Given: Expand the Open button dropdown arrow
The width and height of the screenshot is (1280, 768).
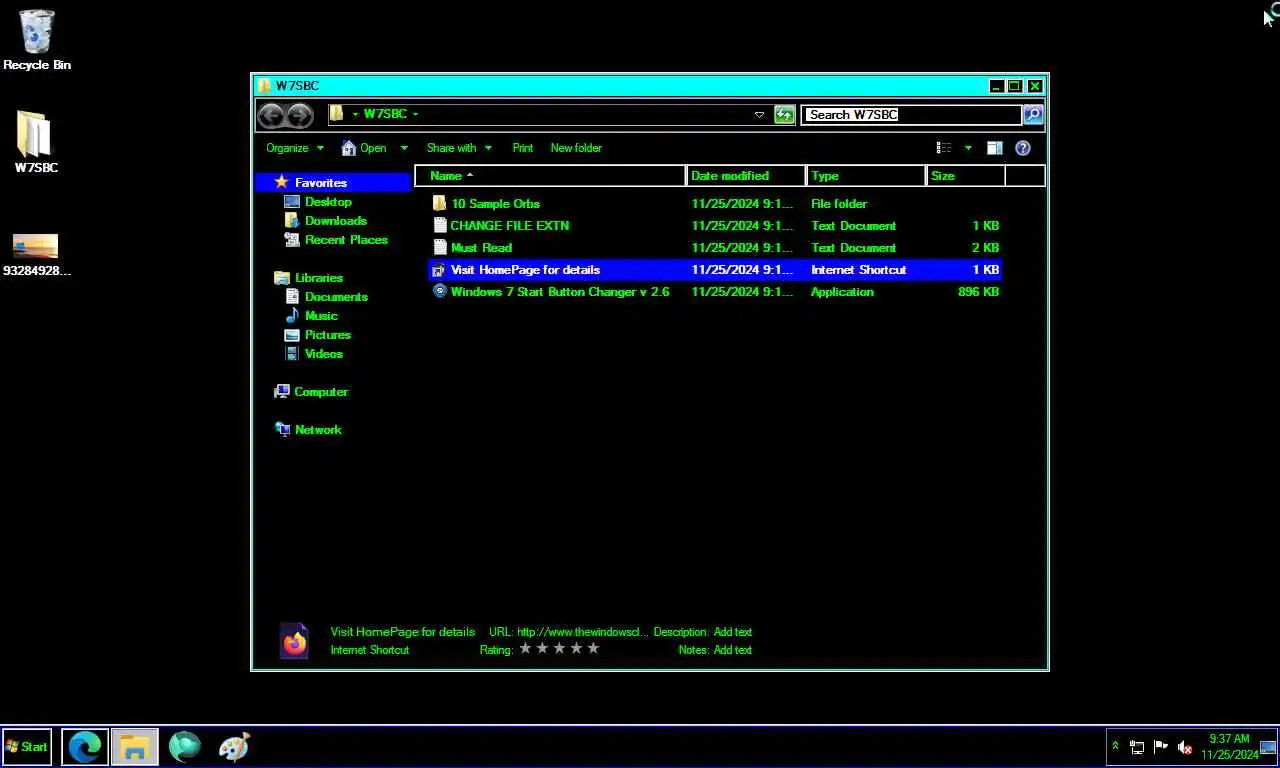Looking at the screenshot, I should pos(404,148).
